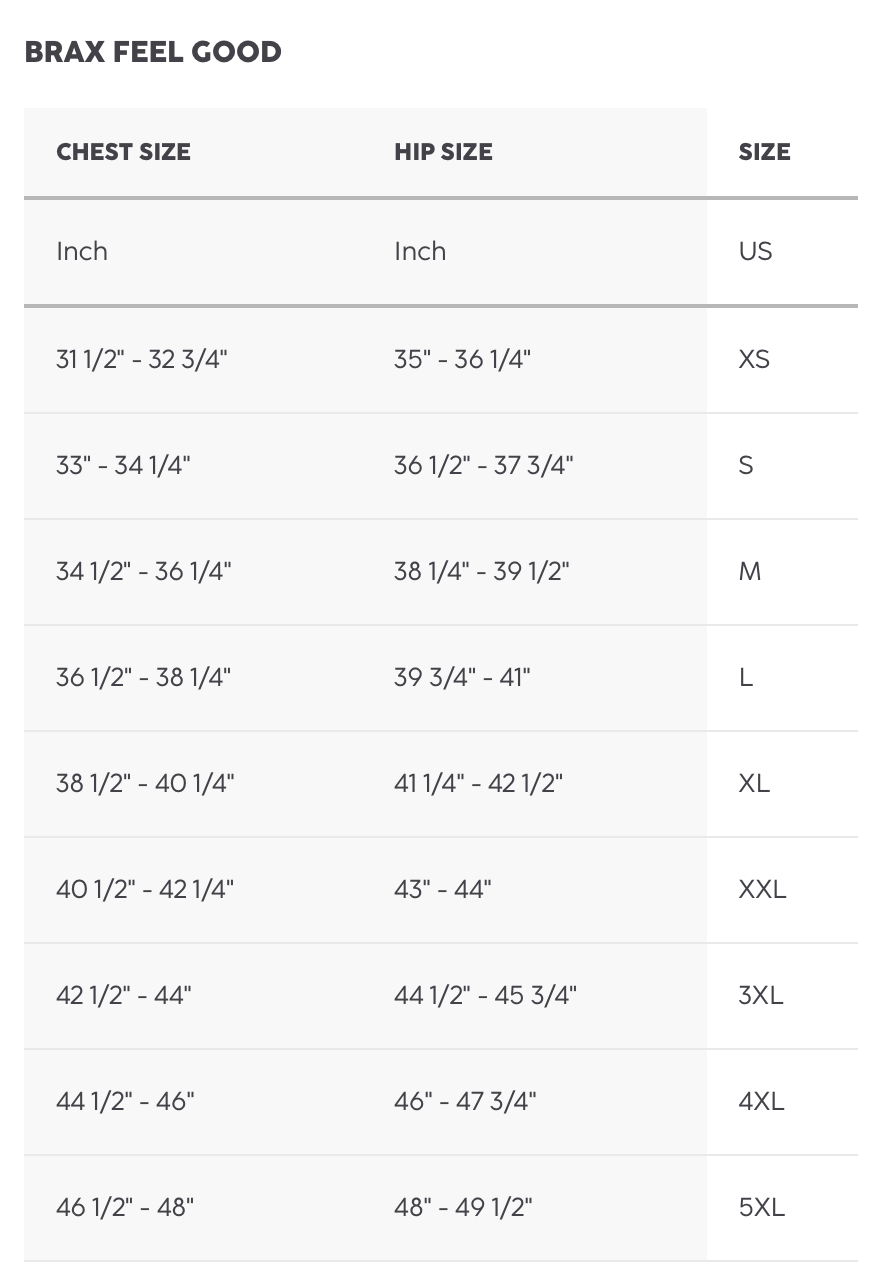The width and height of the screenshot is (874, 1266).
Task: Click chest range 44 1/2" - 46"
Action: (125, 1101)
